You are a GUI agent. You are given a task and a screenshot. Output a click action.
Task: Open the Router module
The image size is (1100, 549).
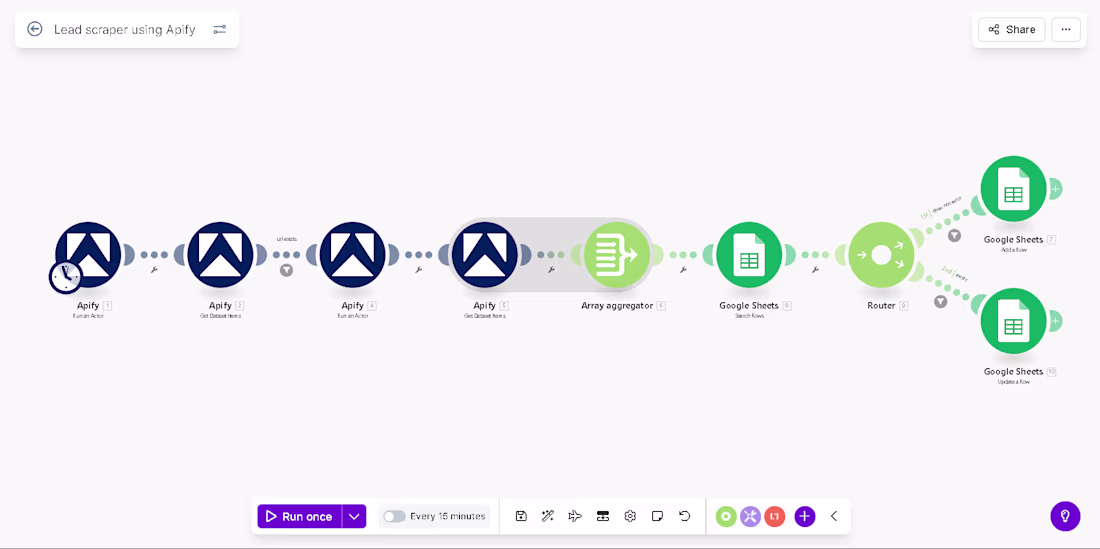click(881, 255)
